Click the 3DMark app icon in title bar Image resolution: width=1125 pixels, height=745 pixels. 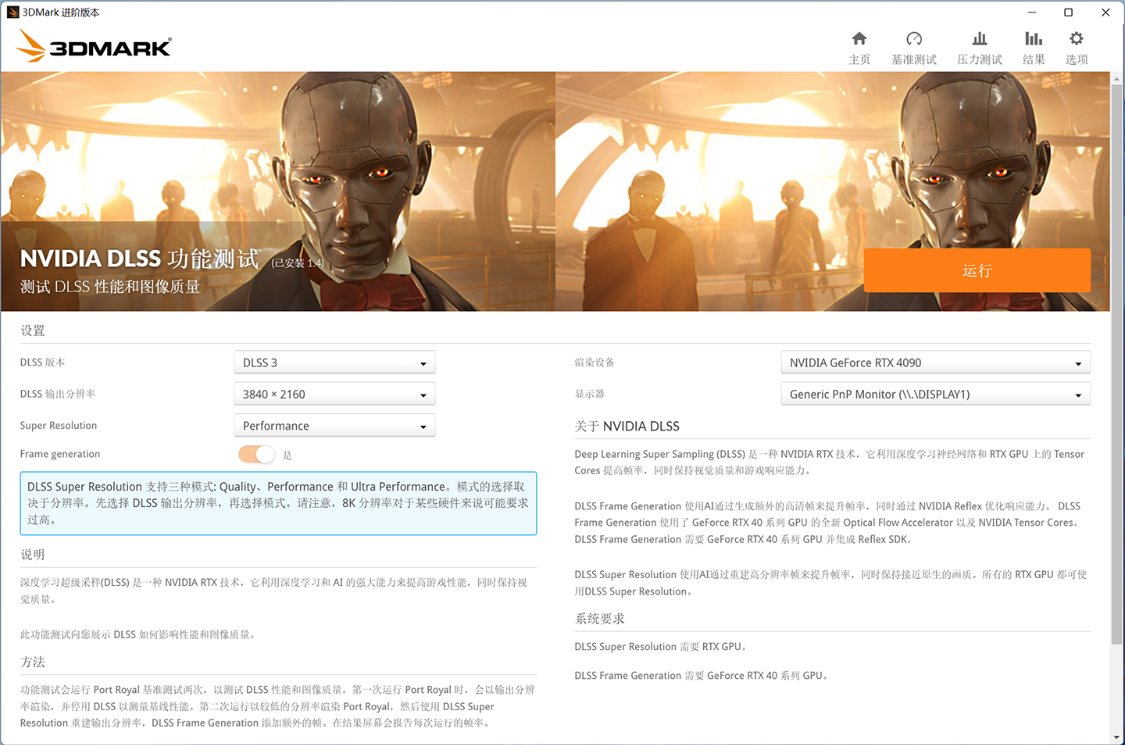(x=13, y=12)
